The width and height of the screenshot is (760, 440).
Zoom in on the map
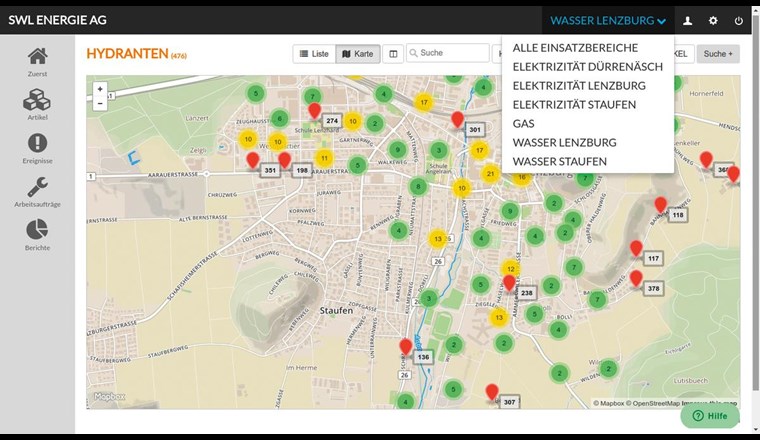point(99,89)
